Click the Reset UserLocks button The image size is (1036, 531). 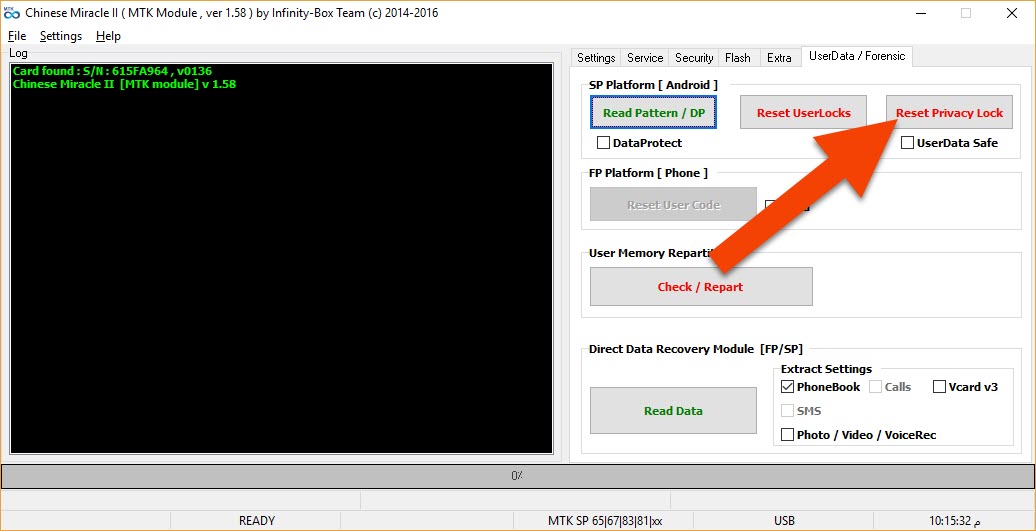point(803,113)
